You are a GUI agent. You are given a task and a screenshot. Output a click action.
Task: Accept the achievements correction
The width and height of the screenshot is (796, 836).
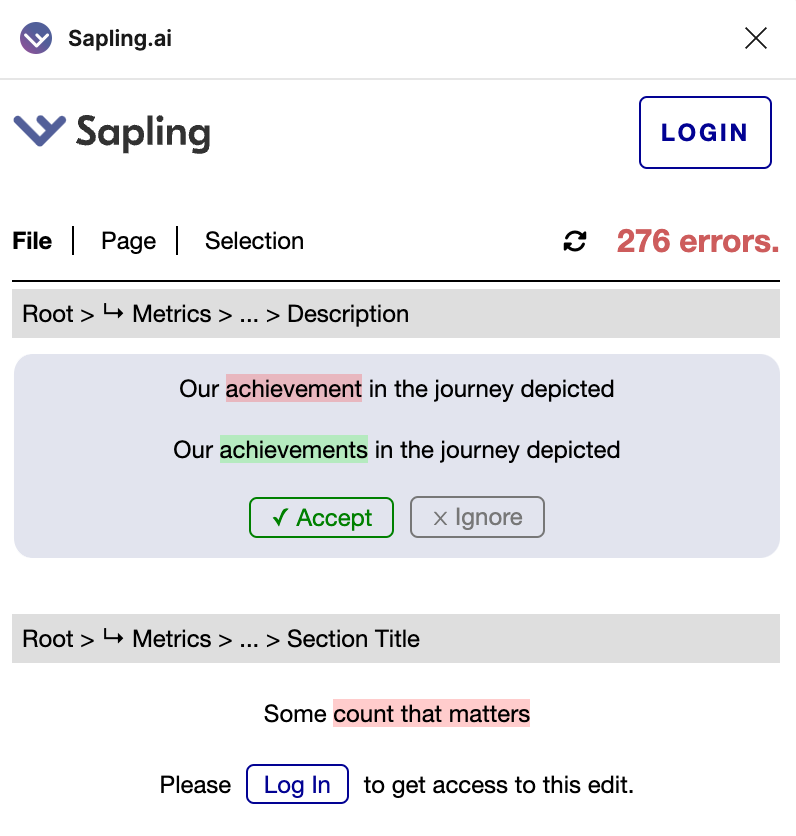point(321,517)
